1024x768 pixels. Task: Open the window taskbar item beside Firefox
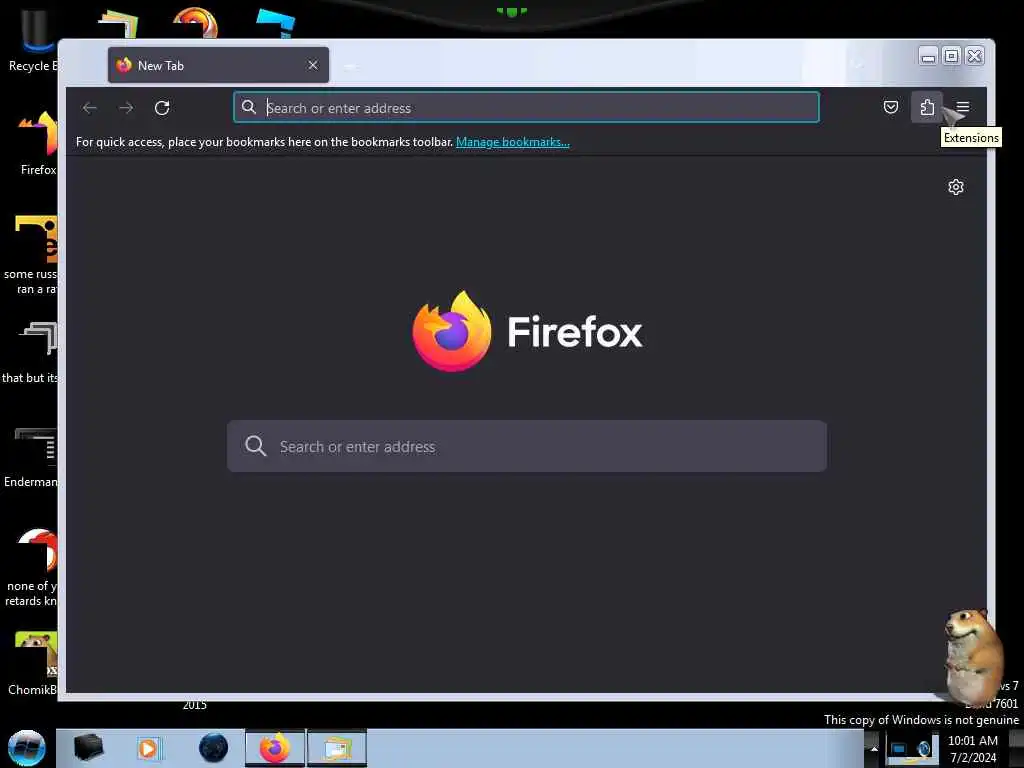click(x=337, y=748)
